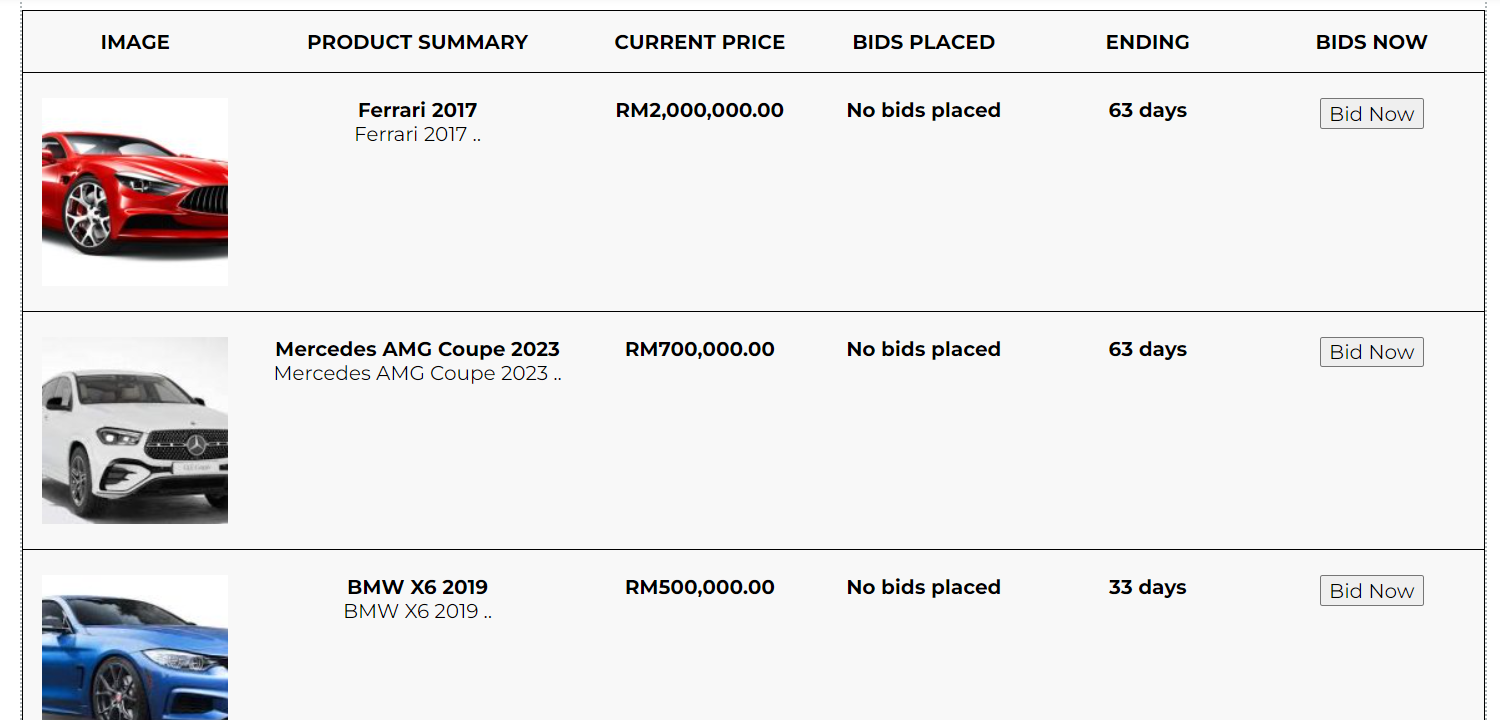Select the RM700,000.00 price text
1500x720 pixels.
tap(699, 349)
